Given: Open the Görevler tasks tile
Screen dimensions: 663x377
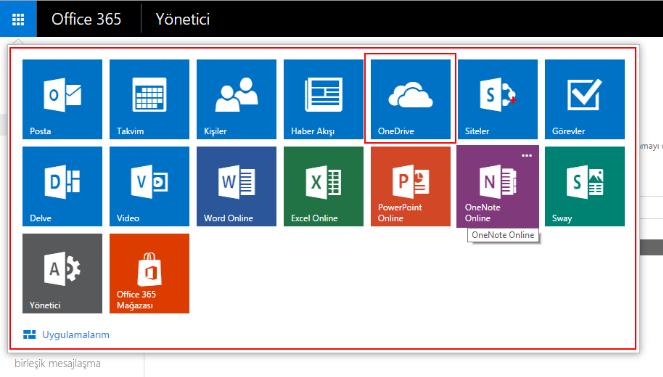Looking at the screenshot, I should coord(585,99).
